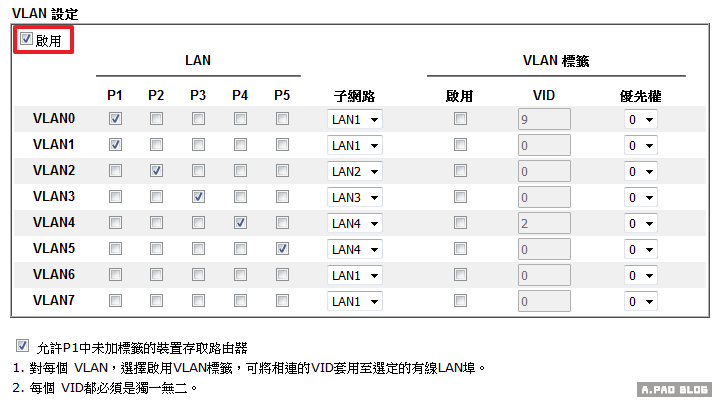Open VLAN0 priority dropdown
The width and height of the screenshot is (717, 402).
(x=640, y=120)
